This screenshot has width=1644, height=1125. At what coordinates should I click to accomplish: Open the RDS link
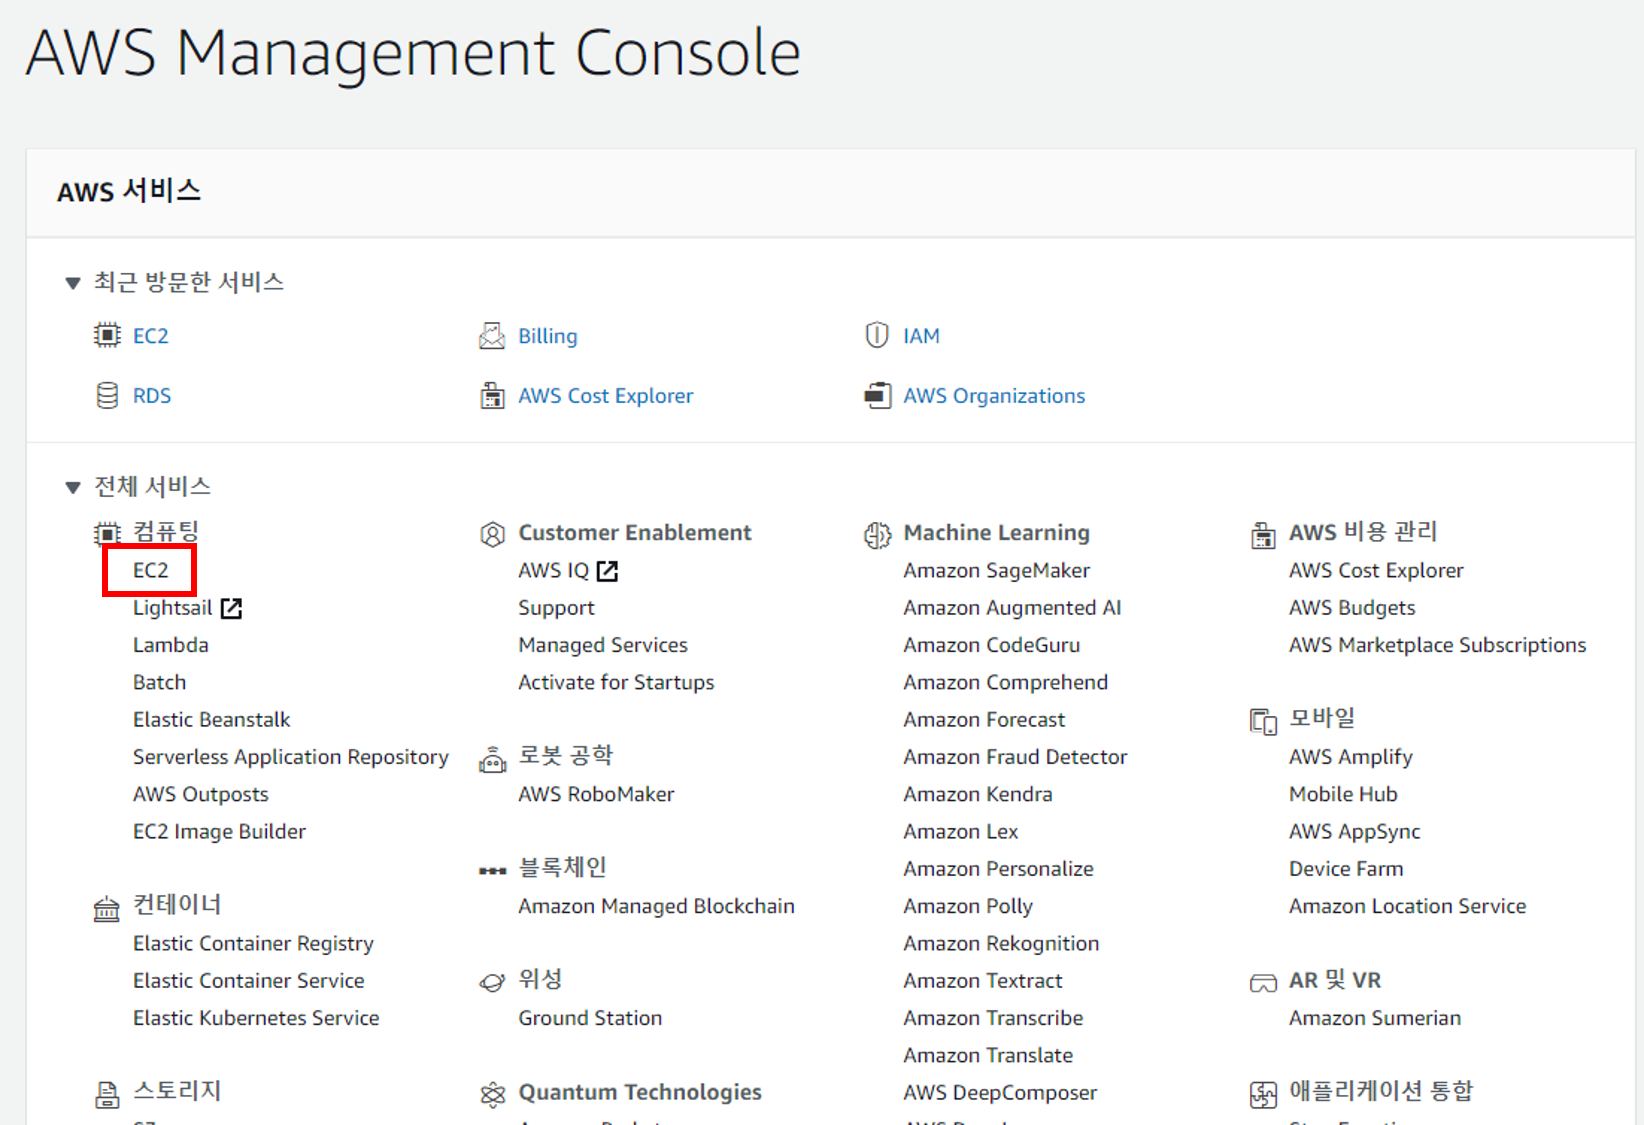[152, 396]
